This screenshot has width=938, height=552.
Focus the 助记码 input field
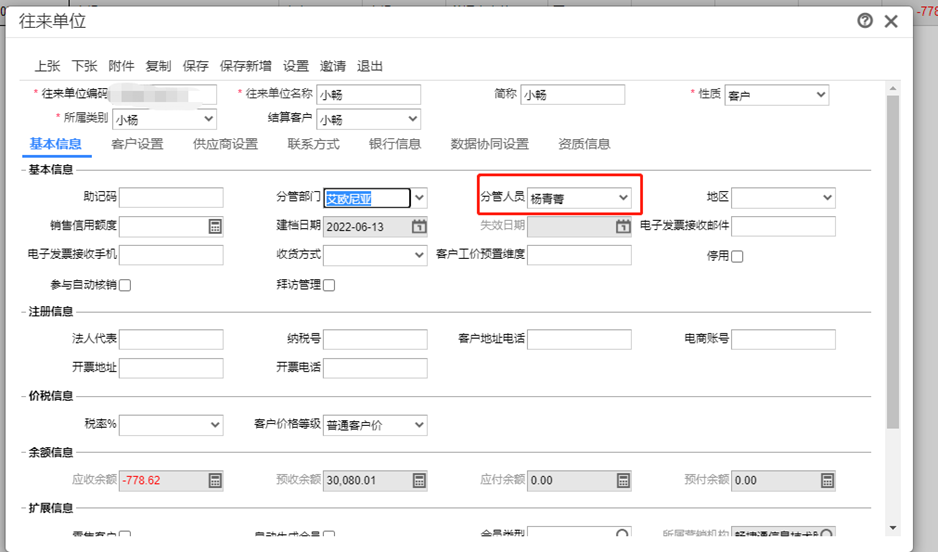click(x=171, y=197)
